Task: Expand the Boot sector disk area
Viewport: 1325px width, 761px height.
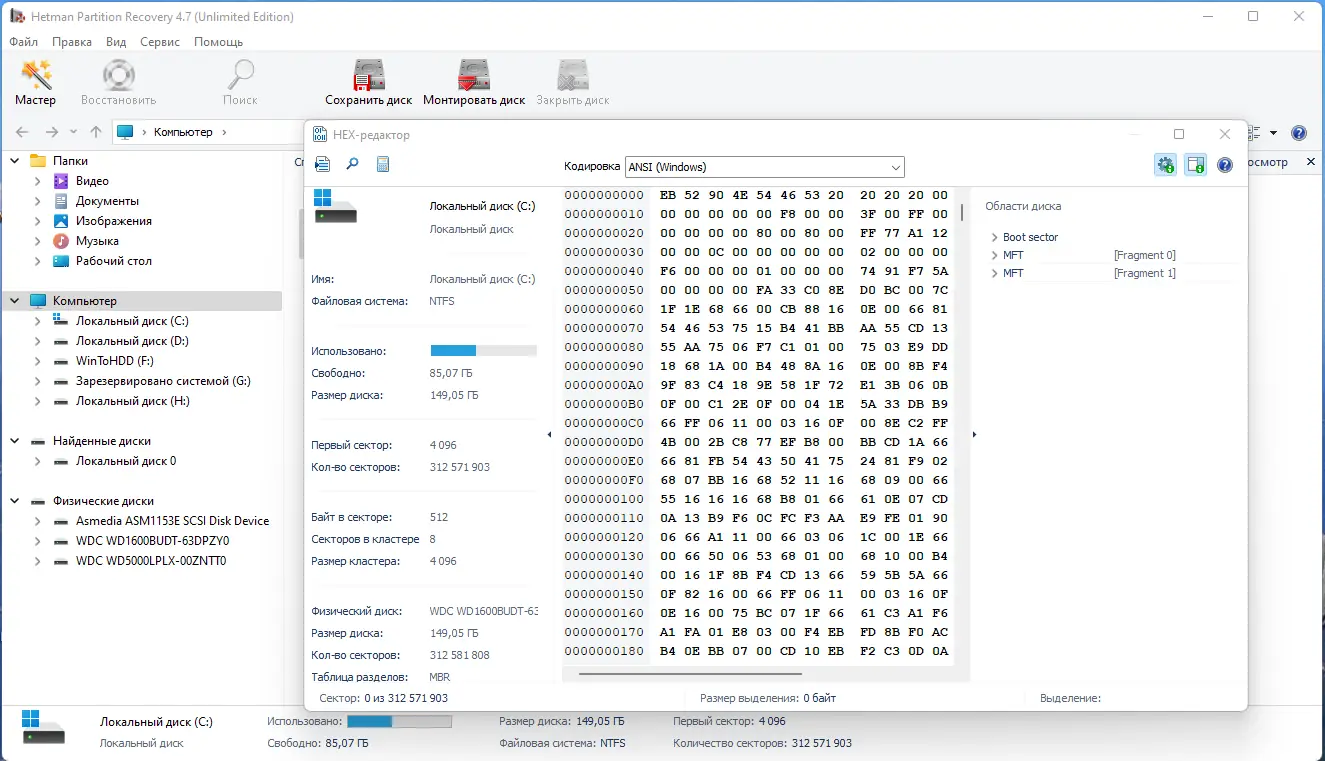Action: click(x=995, y=238)
